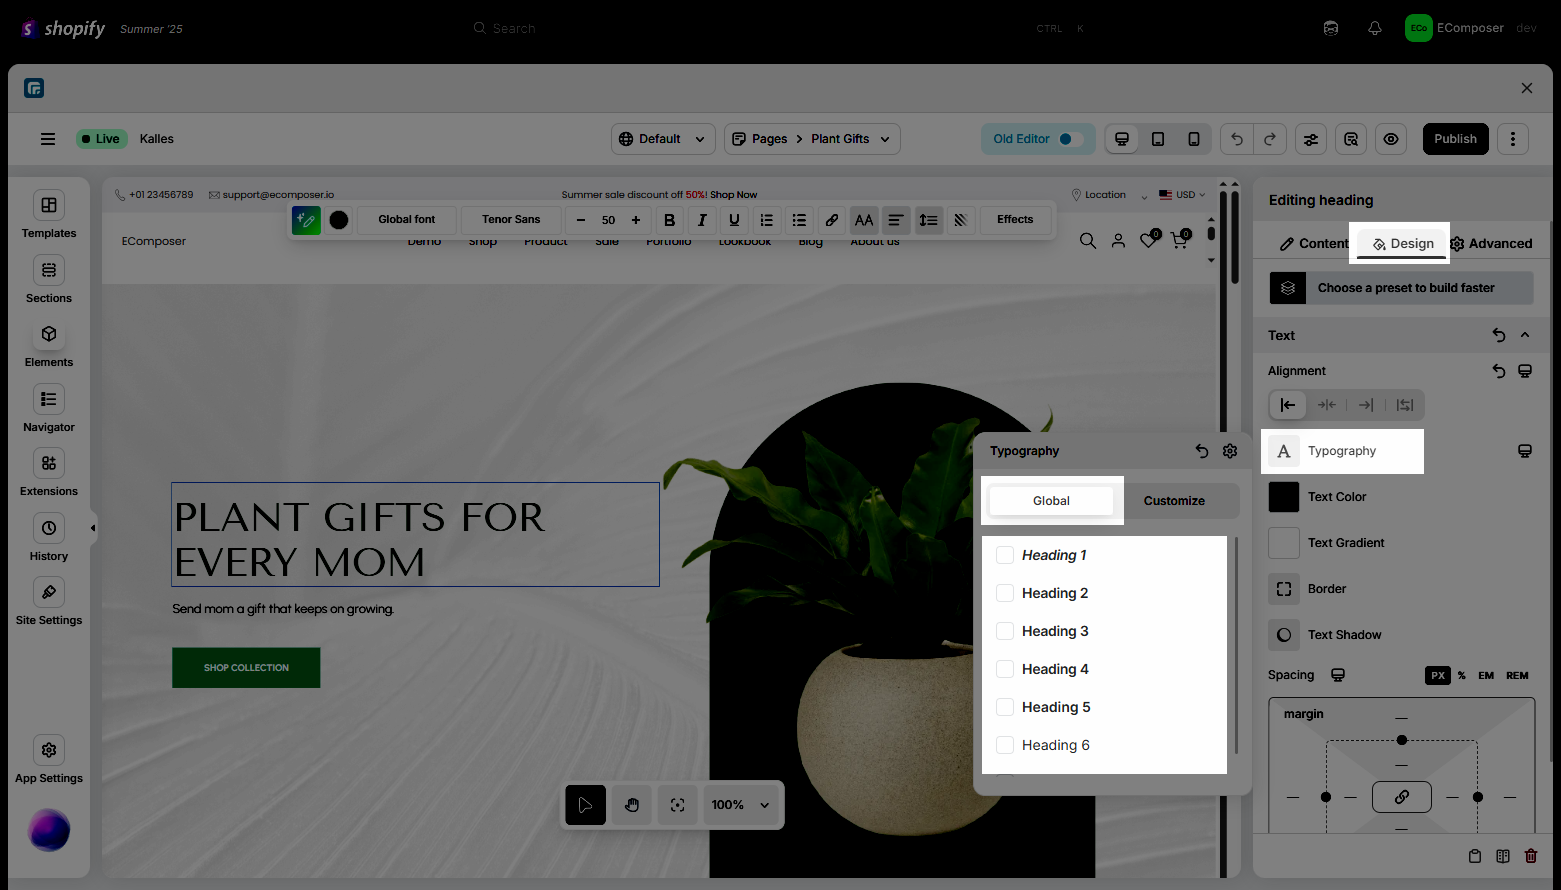Open the Text Color black swatch

coord(1284,497)
